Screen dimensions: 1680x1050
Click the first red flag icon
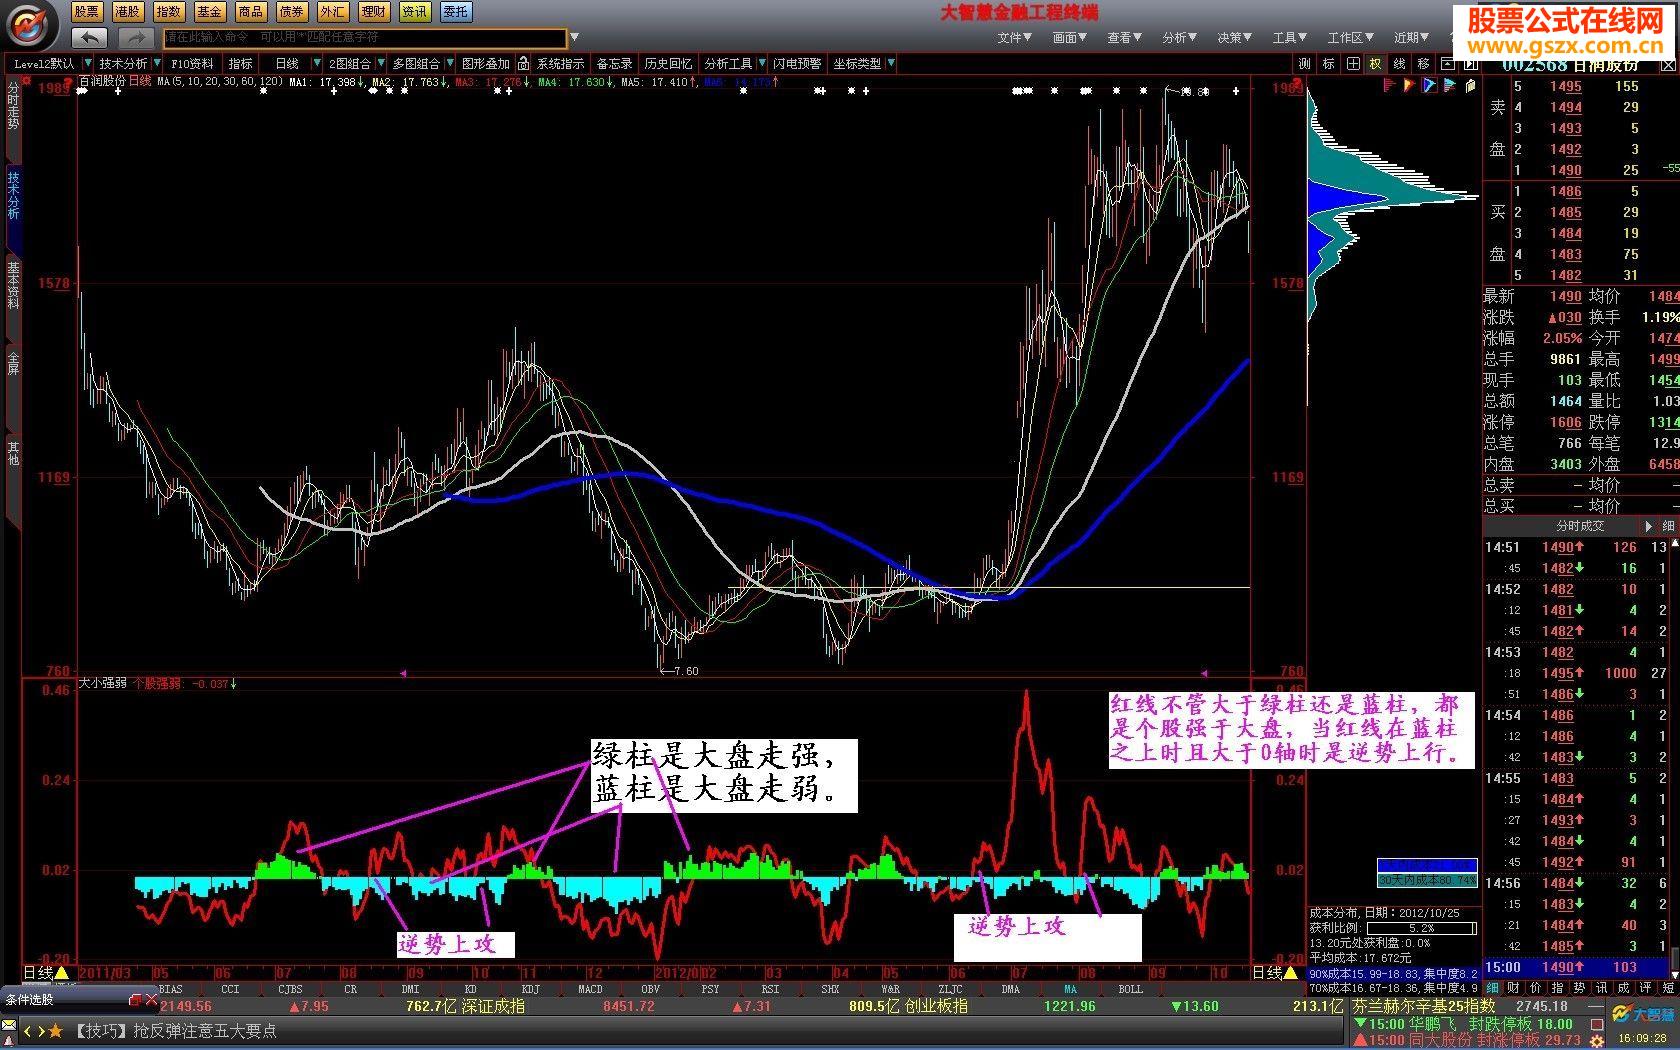click(x=1389, y=86)
